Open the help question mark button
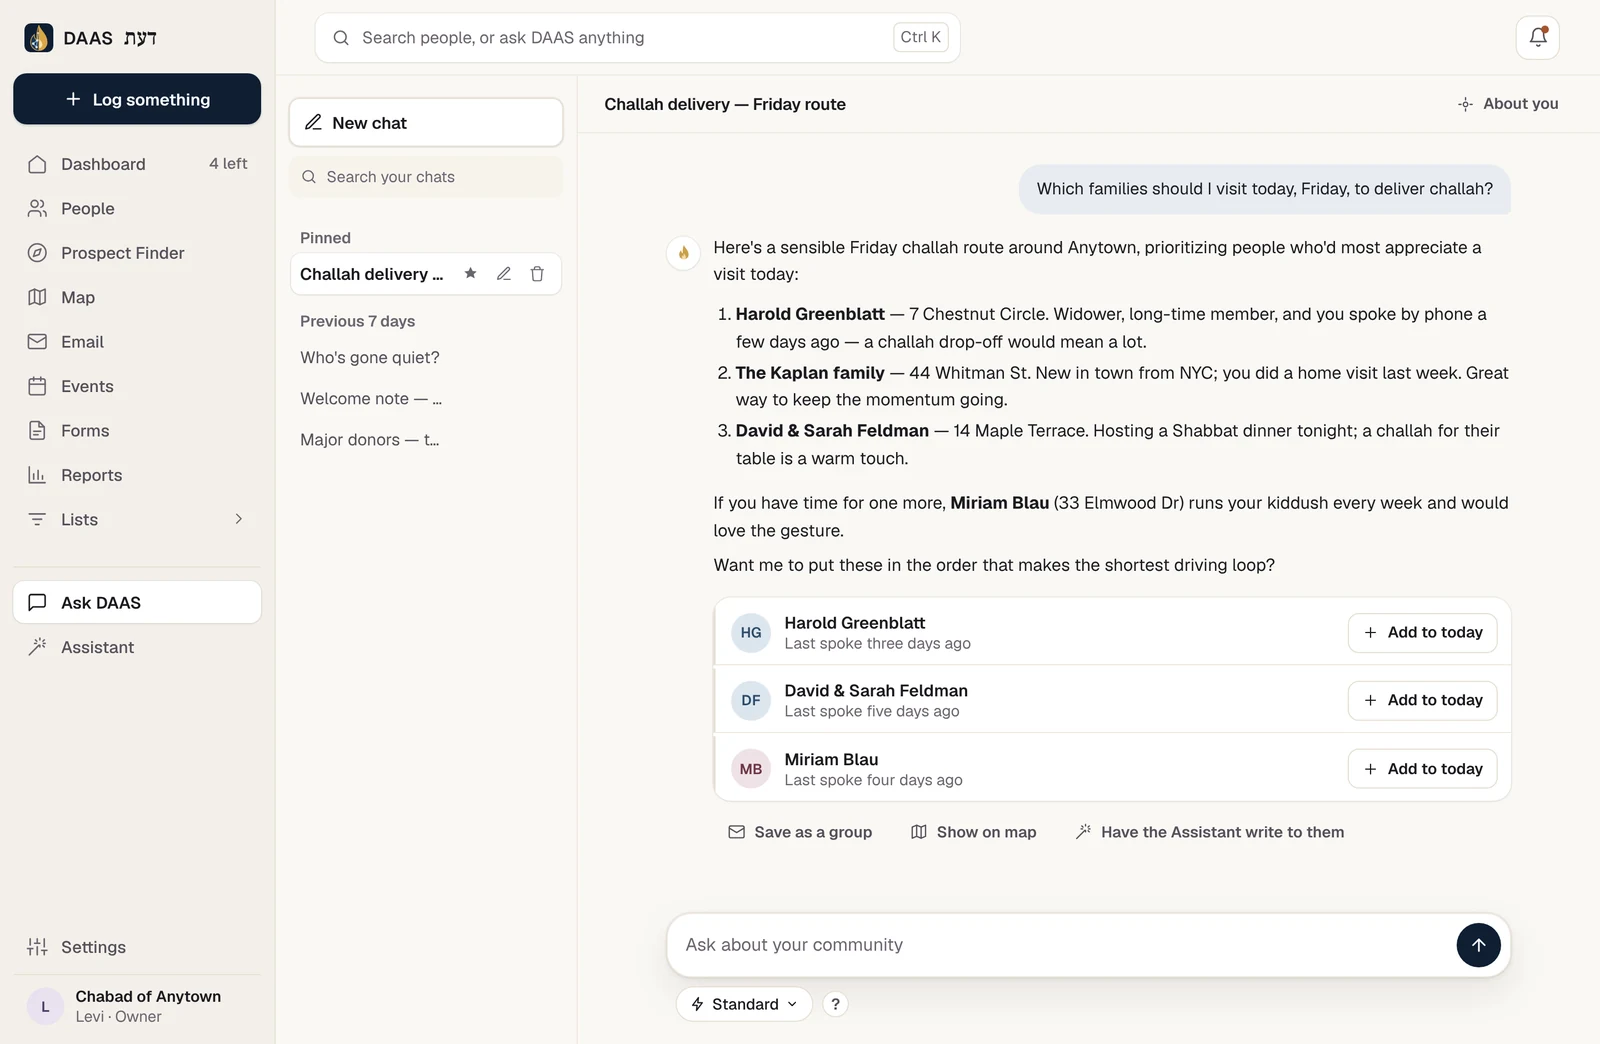 click(x=835, y=1004)
